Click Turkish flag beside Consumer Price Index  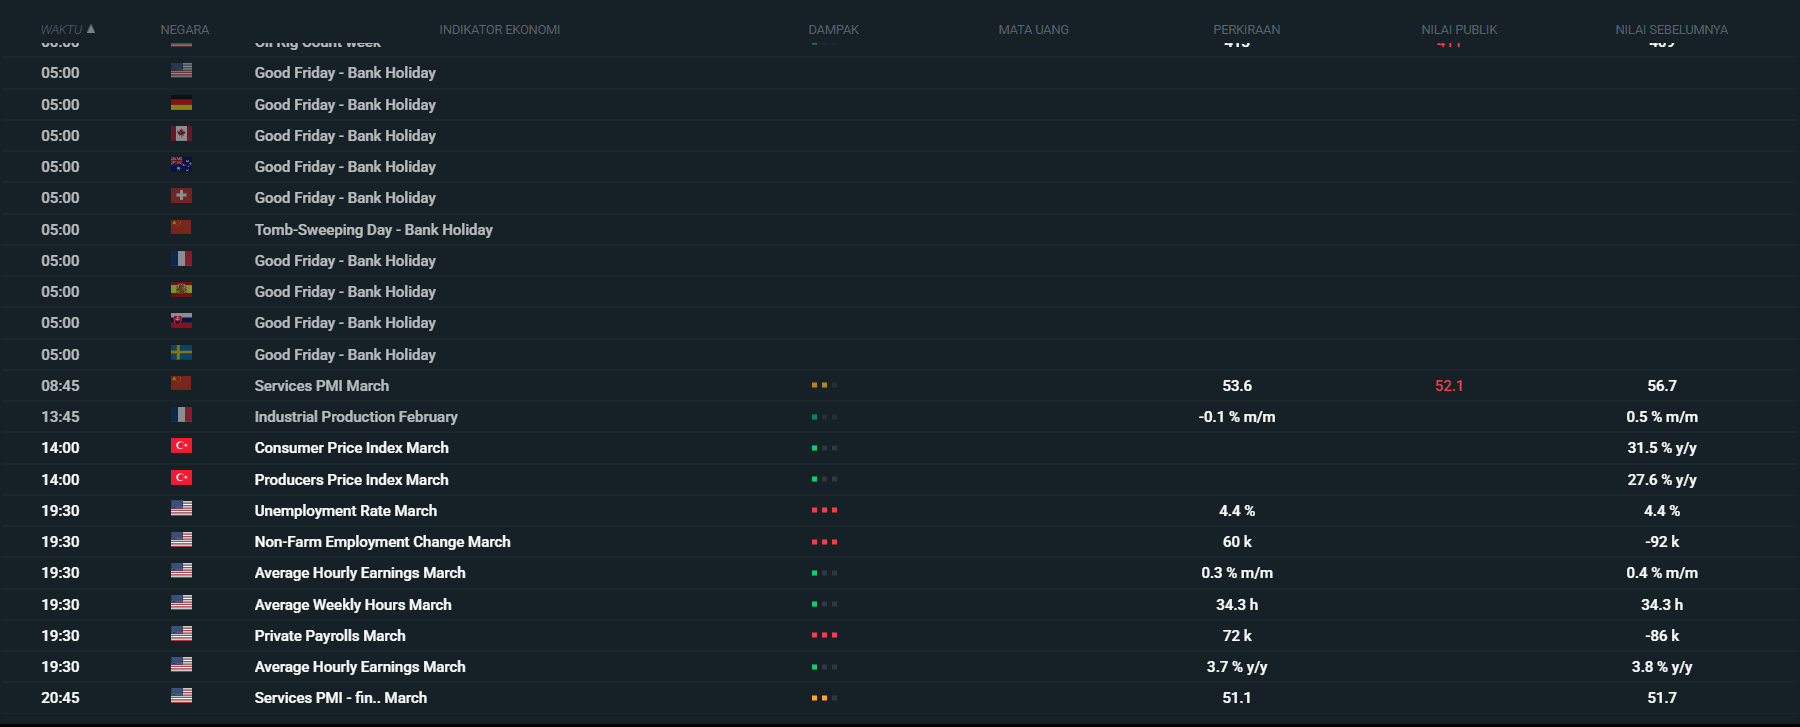tap(181, 446)
